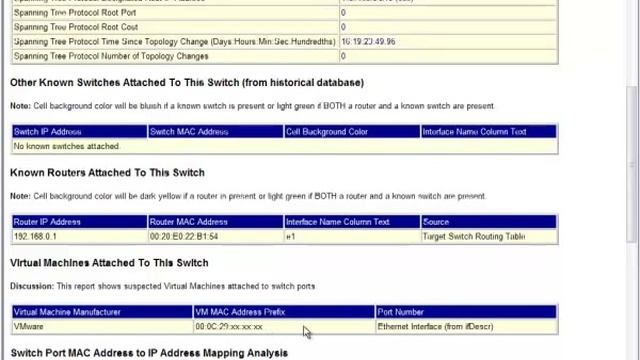Screen dimensions: 640x360
Task: Click the 'Ethernet Interface (from ifDescr)' cell
Action: pyautogui.click(x=466, y=327)
